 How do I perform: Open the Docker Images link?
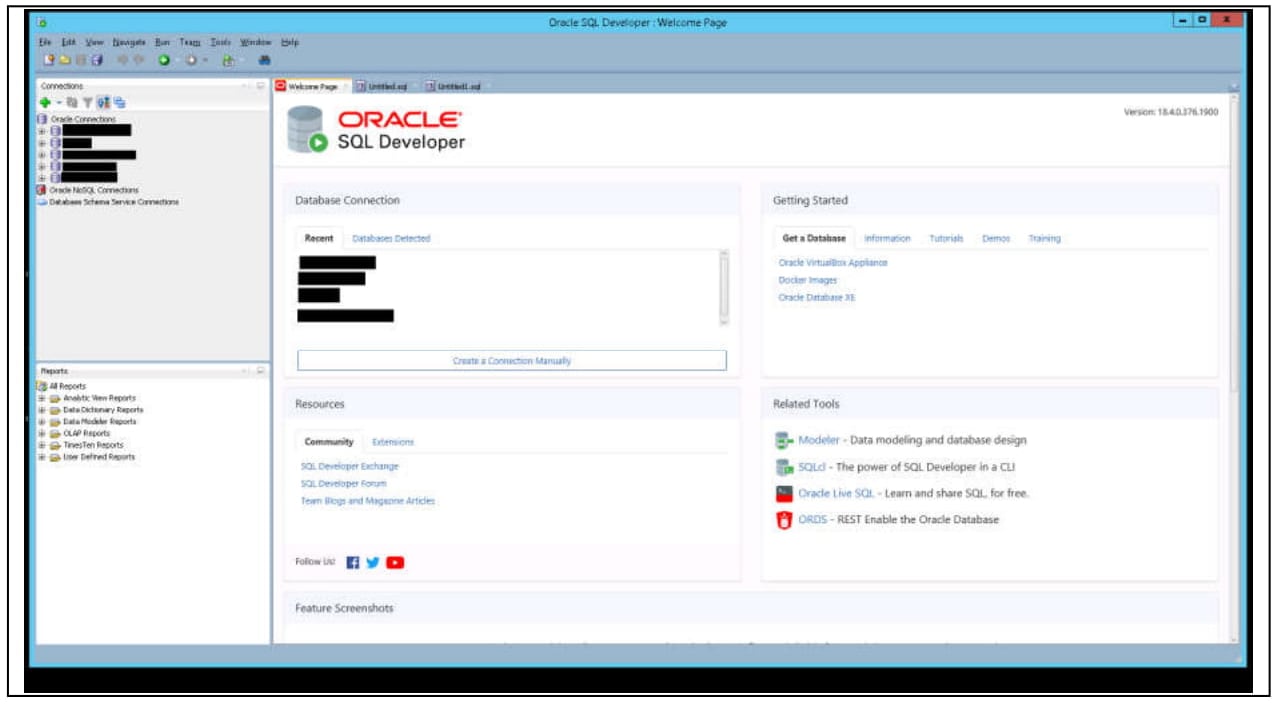click(808, 281)
